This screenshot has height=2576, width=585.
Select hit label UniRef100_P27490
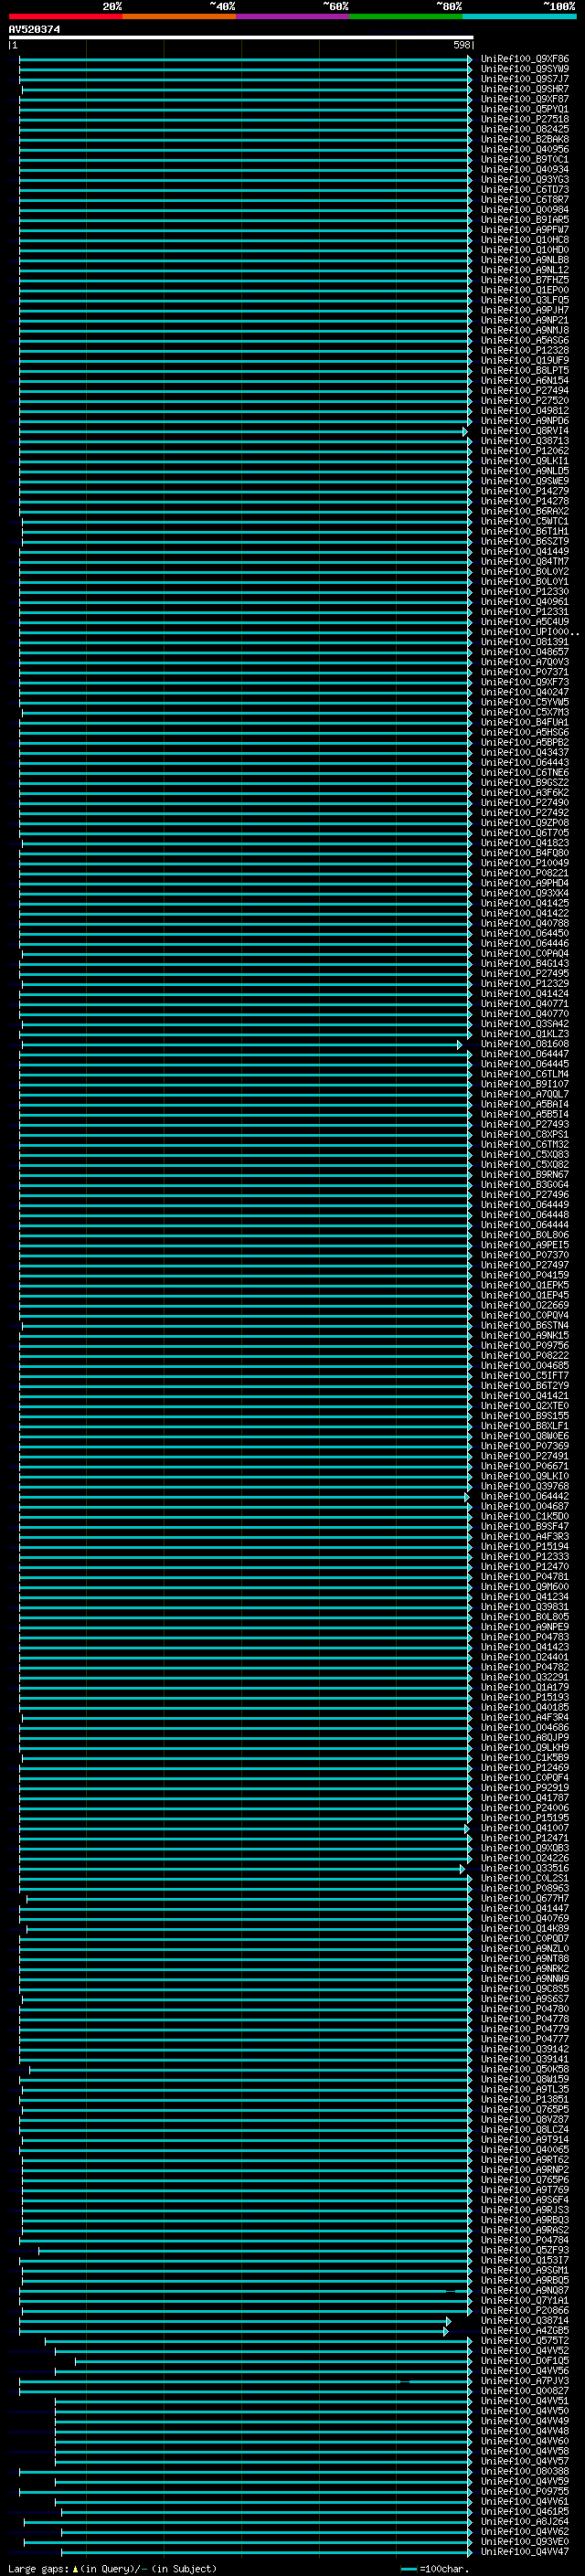pos(524,803)
